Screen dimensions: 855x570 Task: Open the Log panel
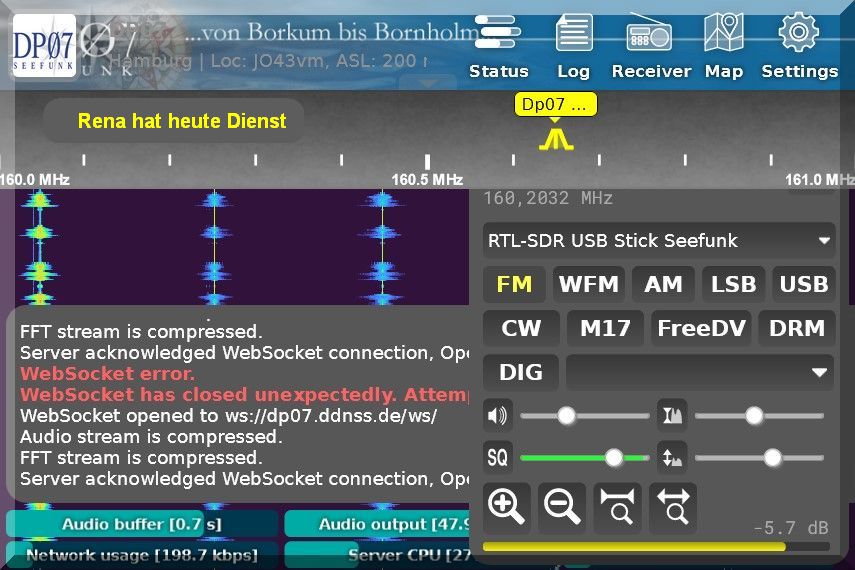[x=573, y=46]
